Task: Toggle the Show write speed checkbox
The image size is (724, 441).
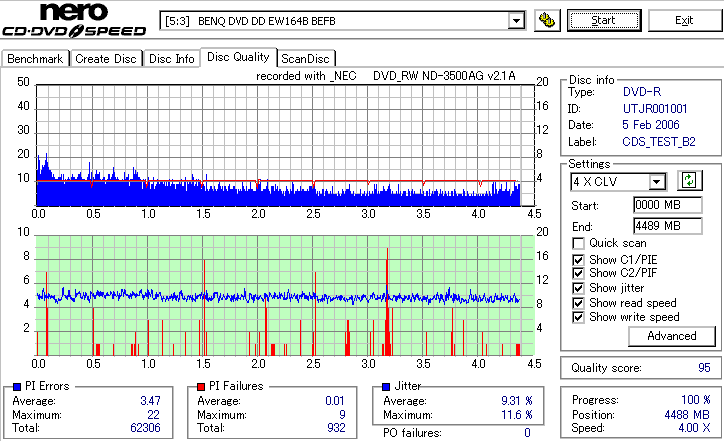Action: click(x=578, y=317)
